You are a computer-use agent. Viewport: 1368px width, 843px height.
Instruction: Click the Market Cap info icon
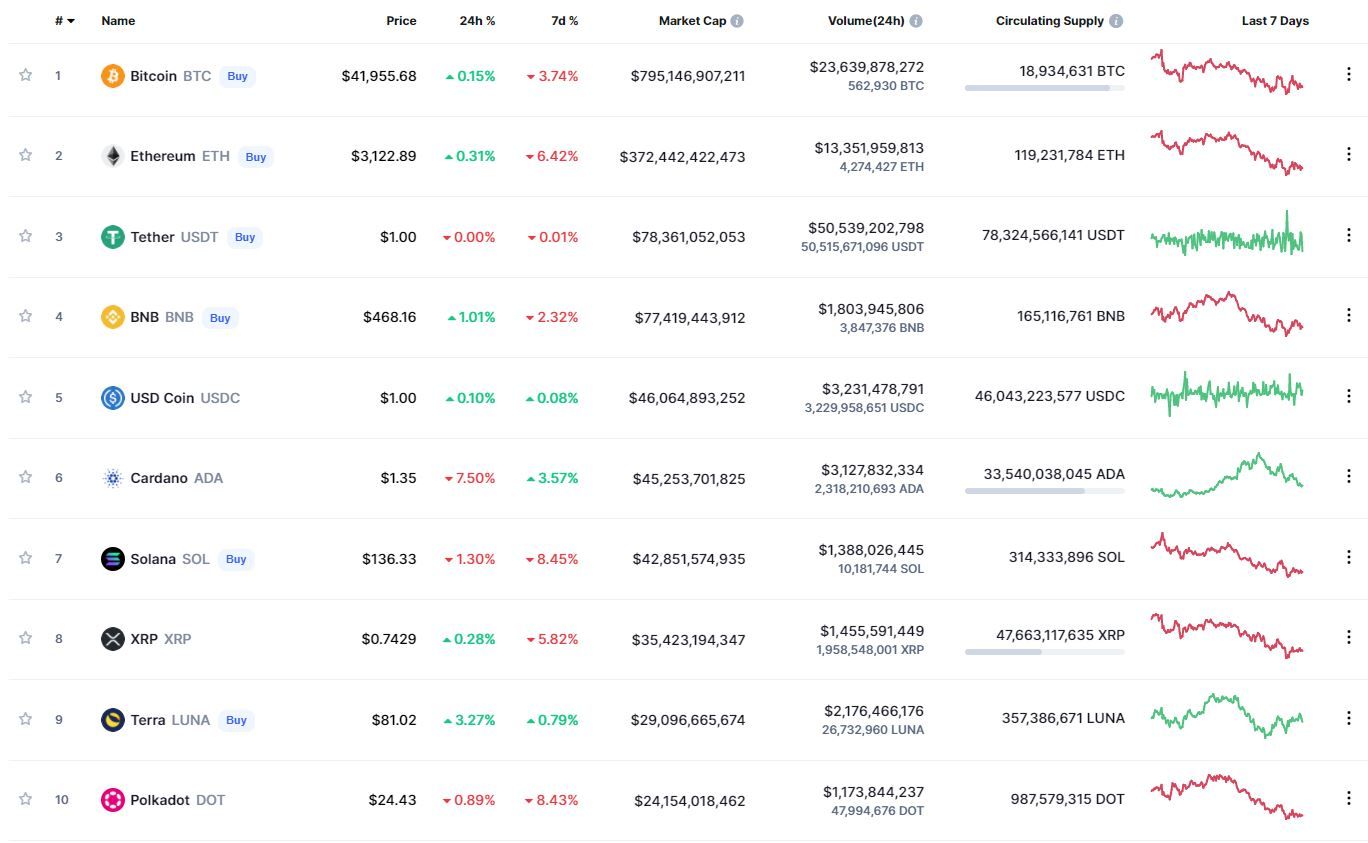(737, 21)
